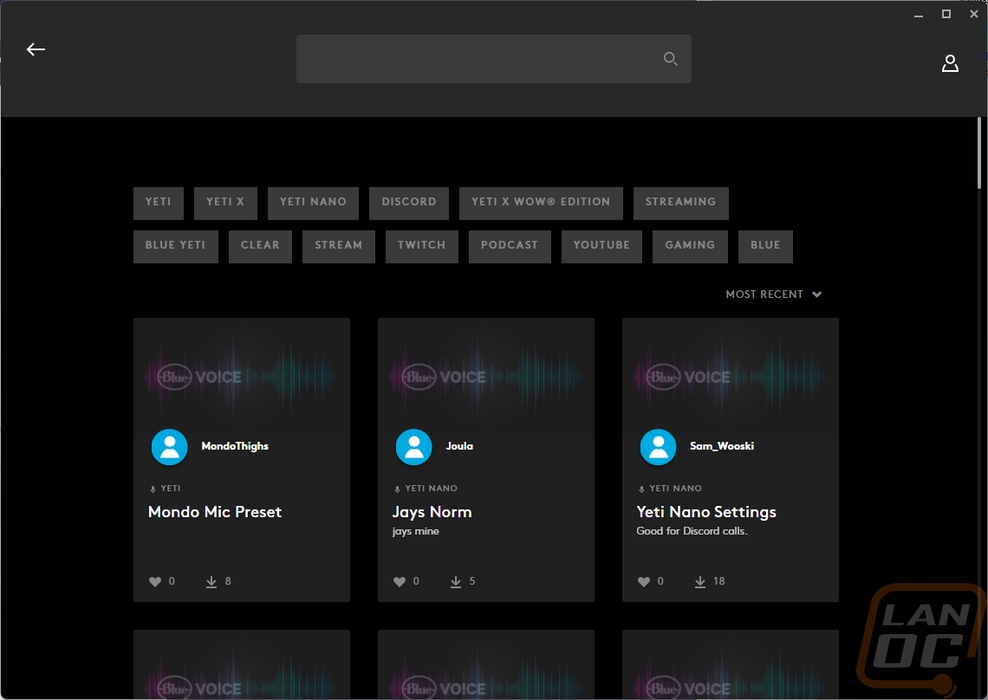Screen dimensions: 988x700
Task: Open the Yeti Nano Settings preset card
Action: [730, 460]
